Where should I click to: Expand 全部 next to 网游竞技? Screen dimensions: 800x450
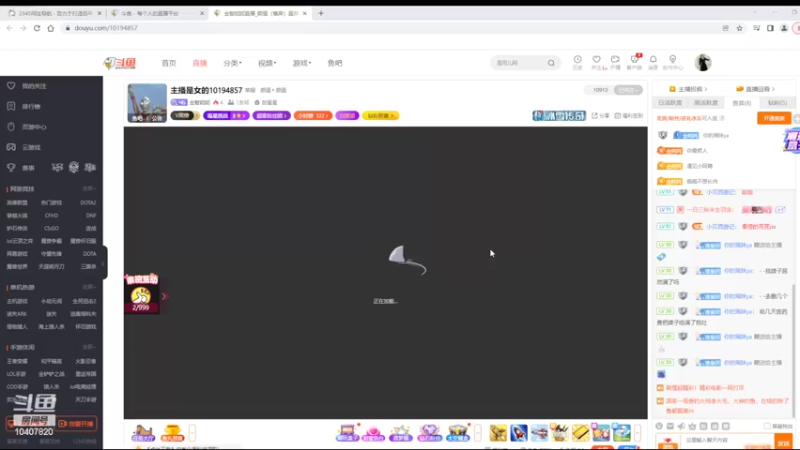pos(89,189)
